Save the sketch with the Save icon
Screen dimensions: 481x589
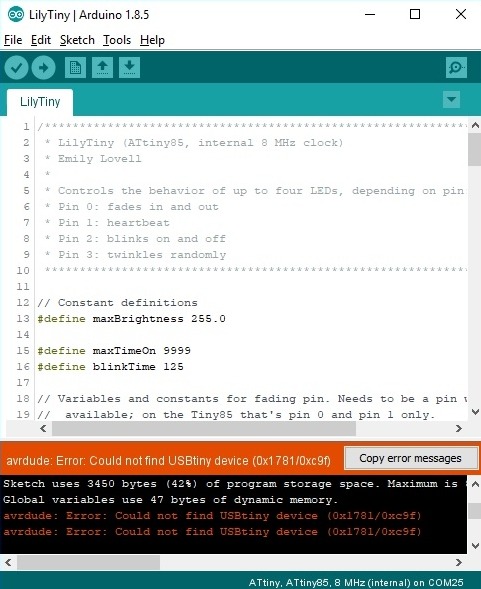[x=129, y=68]
